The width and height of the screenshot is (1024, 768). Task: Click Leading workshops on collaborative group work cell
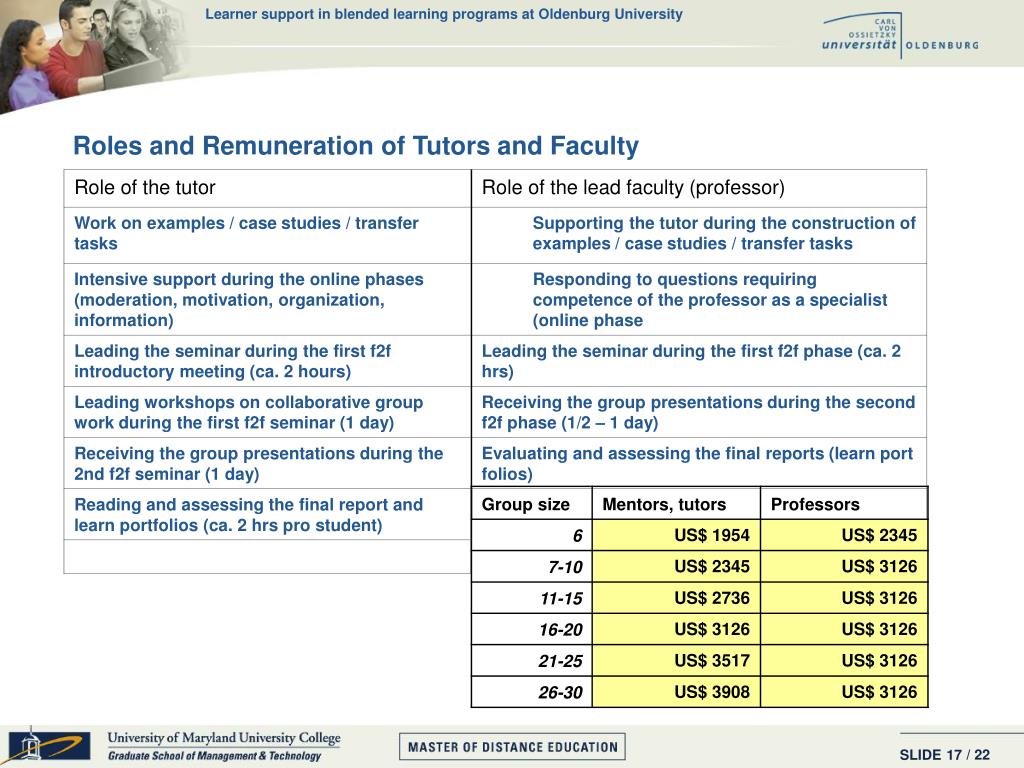click(267, 412)
